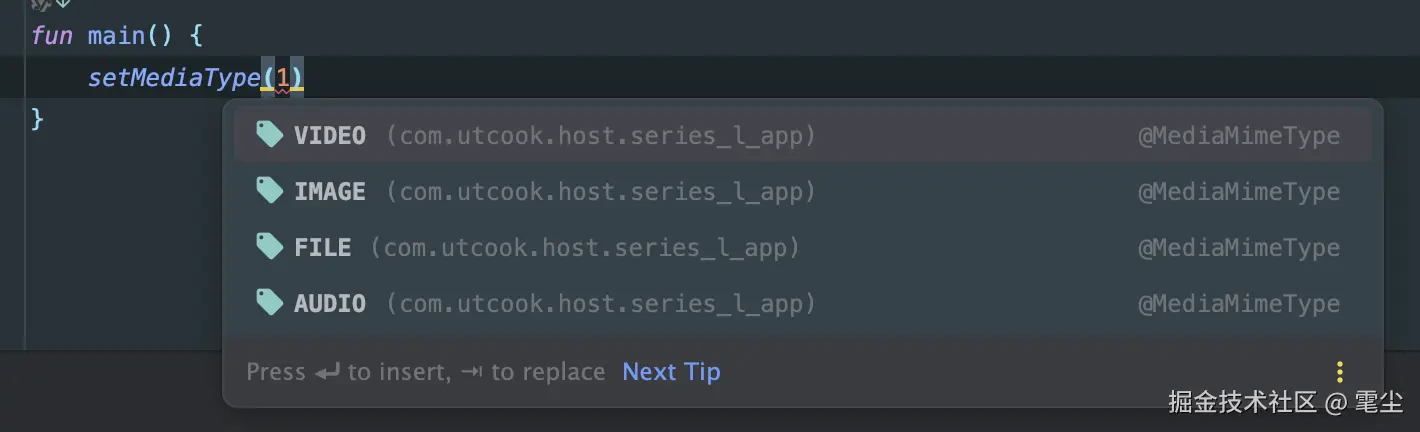Click the Next Tip link
The height and width of the screenshot is (432, 1420).
(671, 372)
